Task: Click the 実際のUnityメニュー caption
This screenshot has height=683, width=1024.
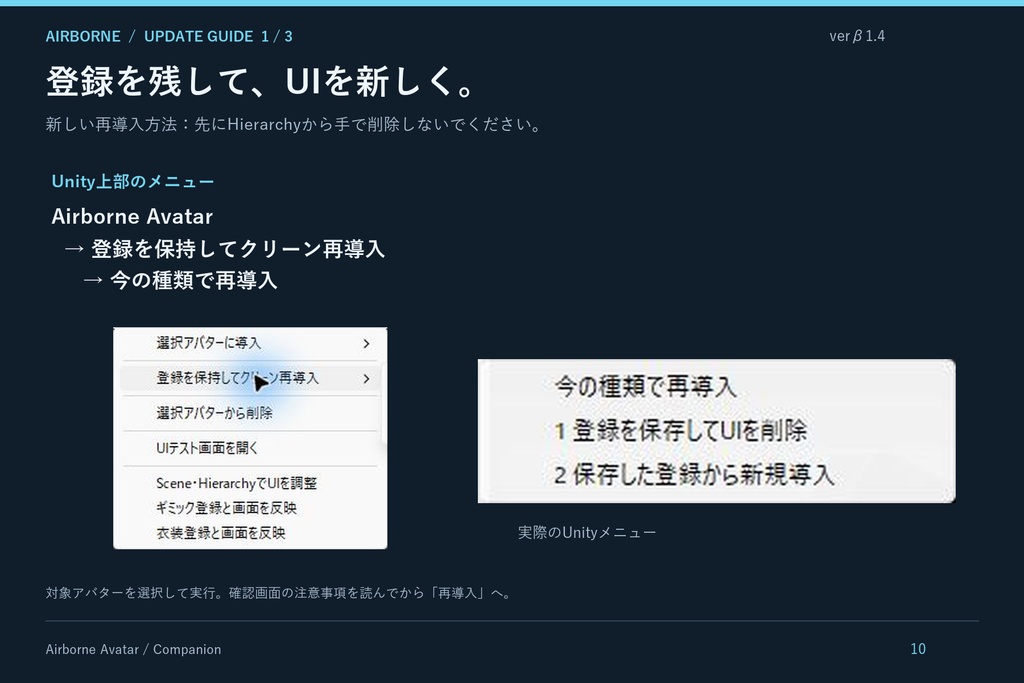Action: [x=586, y=533]
